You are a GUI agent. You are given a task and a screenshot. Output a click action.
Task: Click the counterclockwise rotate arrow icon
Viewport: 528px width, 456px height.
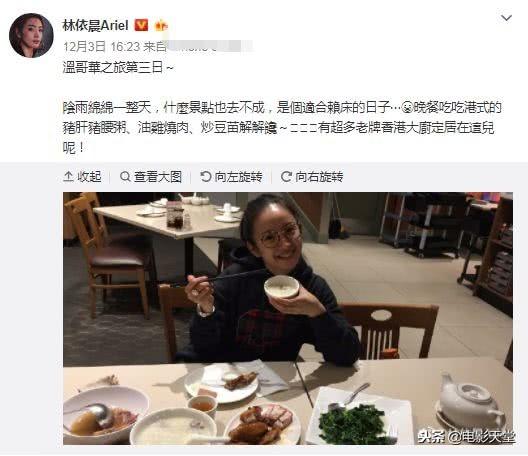(x=205, y=176)
